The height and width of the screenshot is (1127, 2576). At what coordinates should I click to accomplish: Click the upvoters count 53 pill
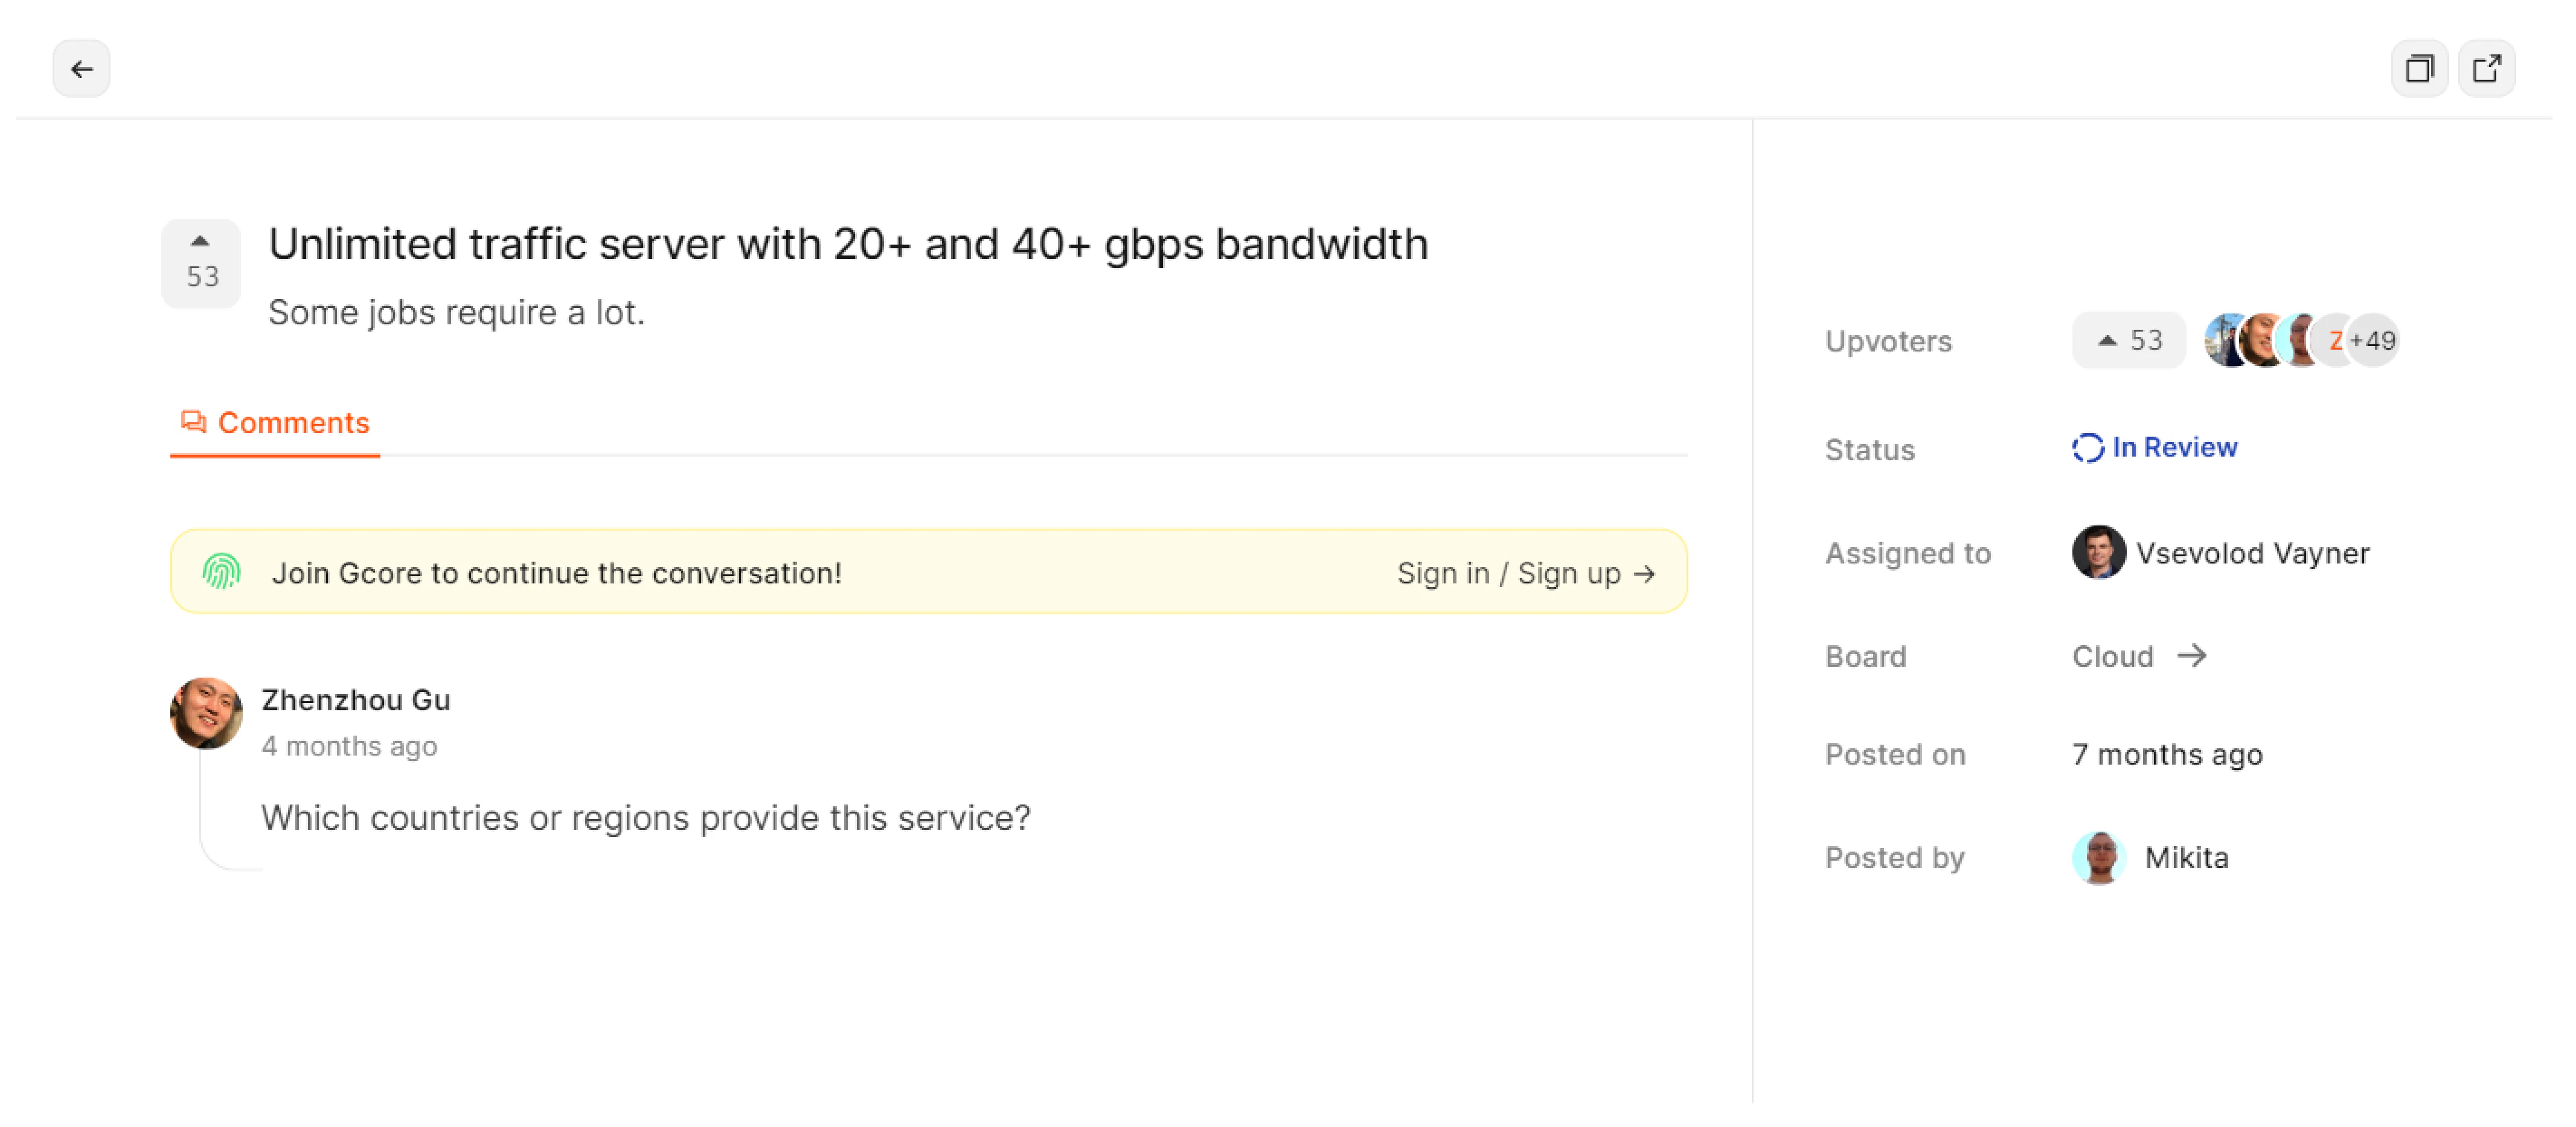coord(2129,341)
